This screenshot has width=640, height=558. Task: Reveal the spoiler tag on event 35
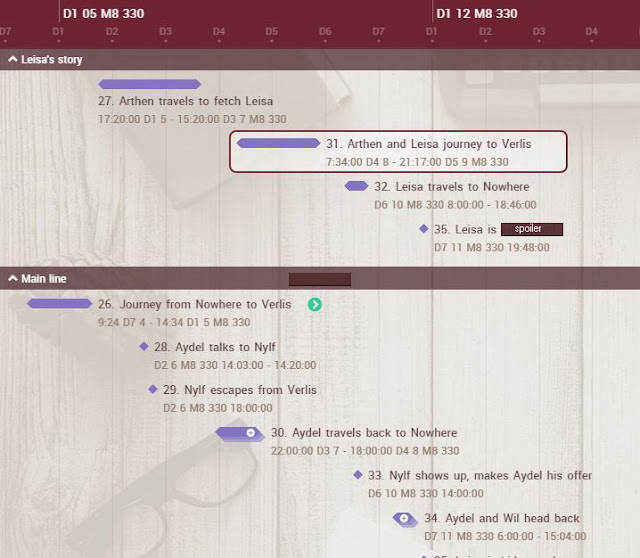(x=532, y=229)
